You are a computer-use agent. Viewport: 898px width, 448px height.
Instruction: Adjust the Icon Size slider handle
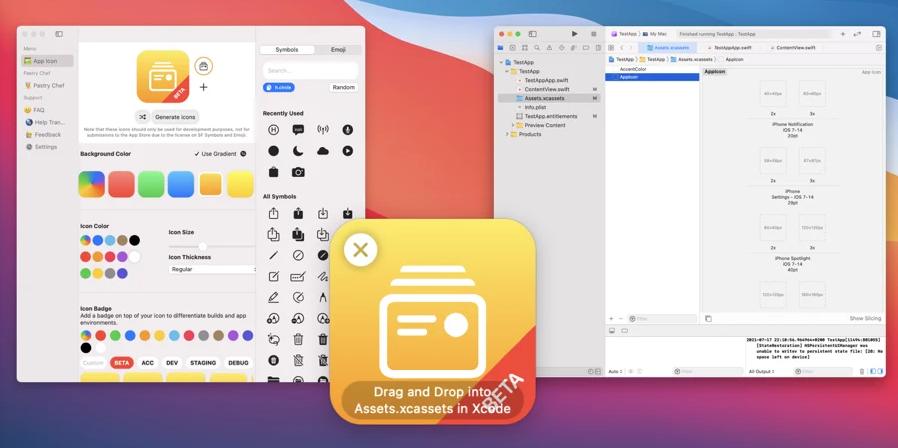202,246
